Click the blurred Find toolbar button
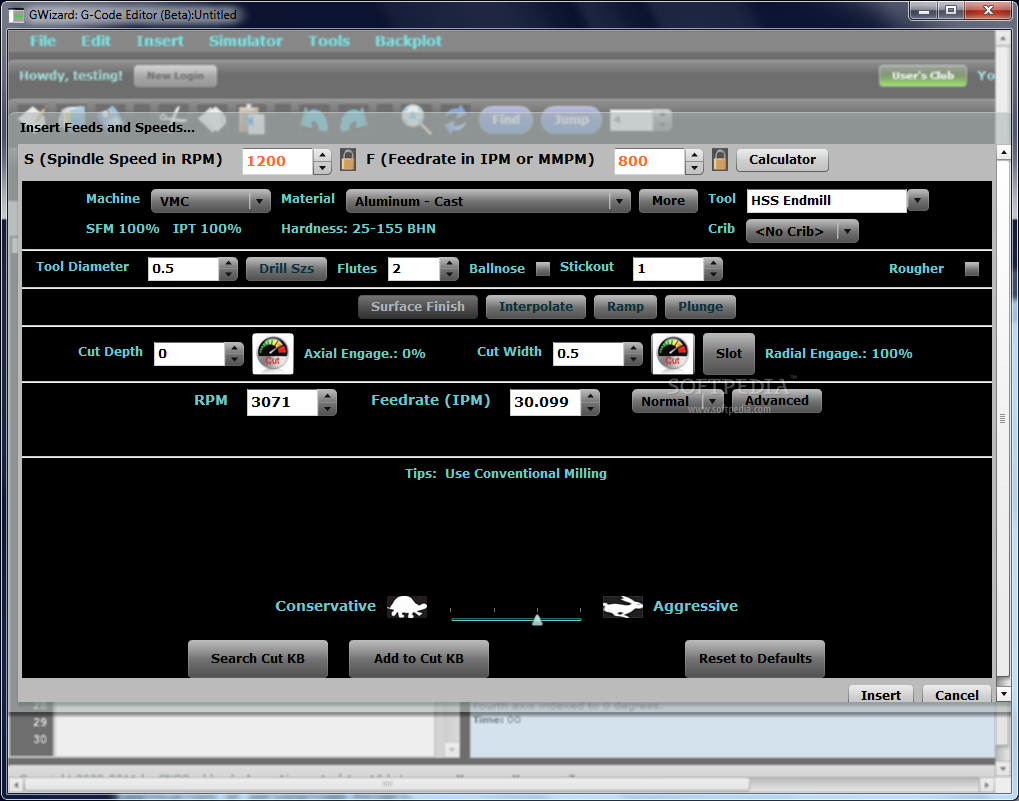 coord(506,120)
